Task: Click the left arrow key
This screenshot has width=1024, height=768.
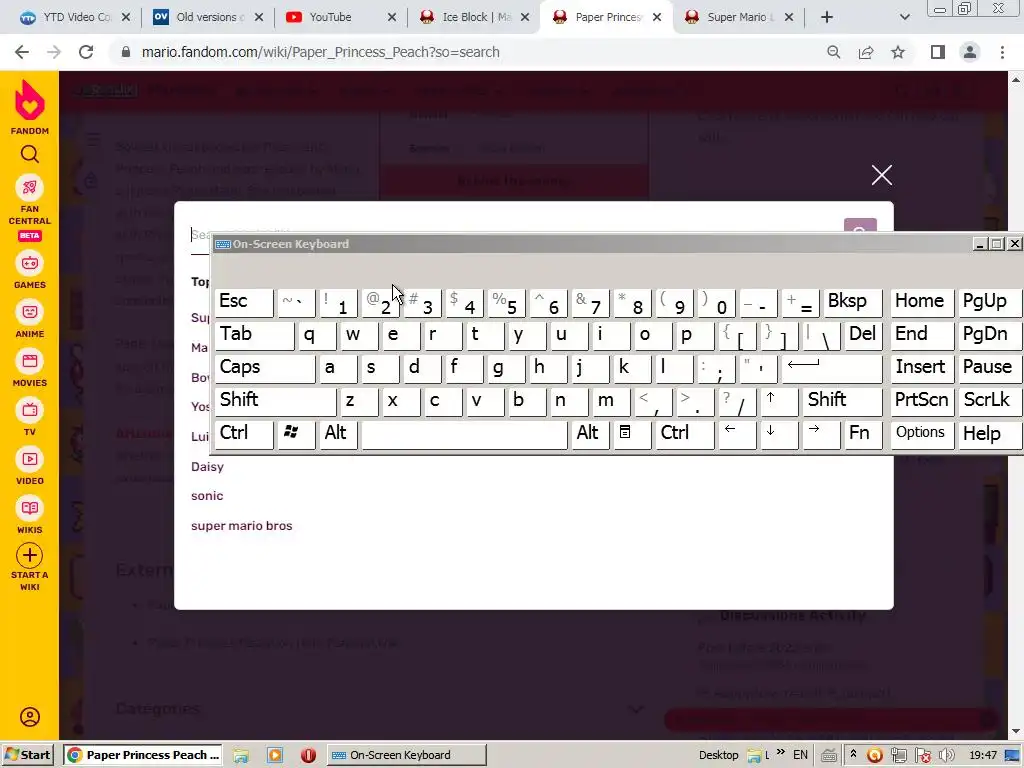Action: click(x=737, y=434)
